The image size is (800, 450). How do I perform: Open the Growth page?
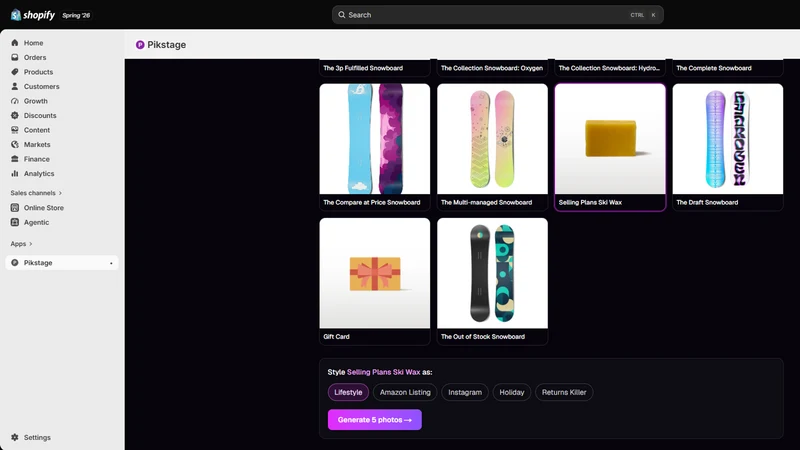coord(35,101)
